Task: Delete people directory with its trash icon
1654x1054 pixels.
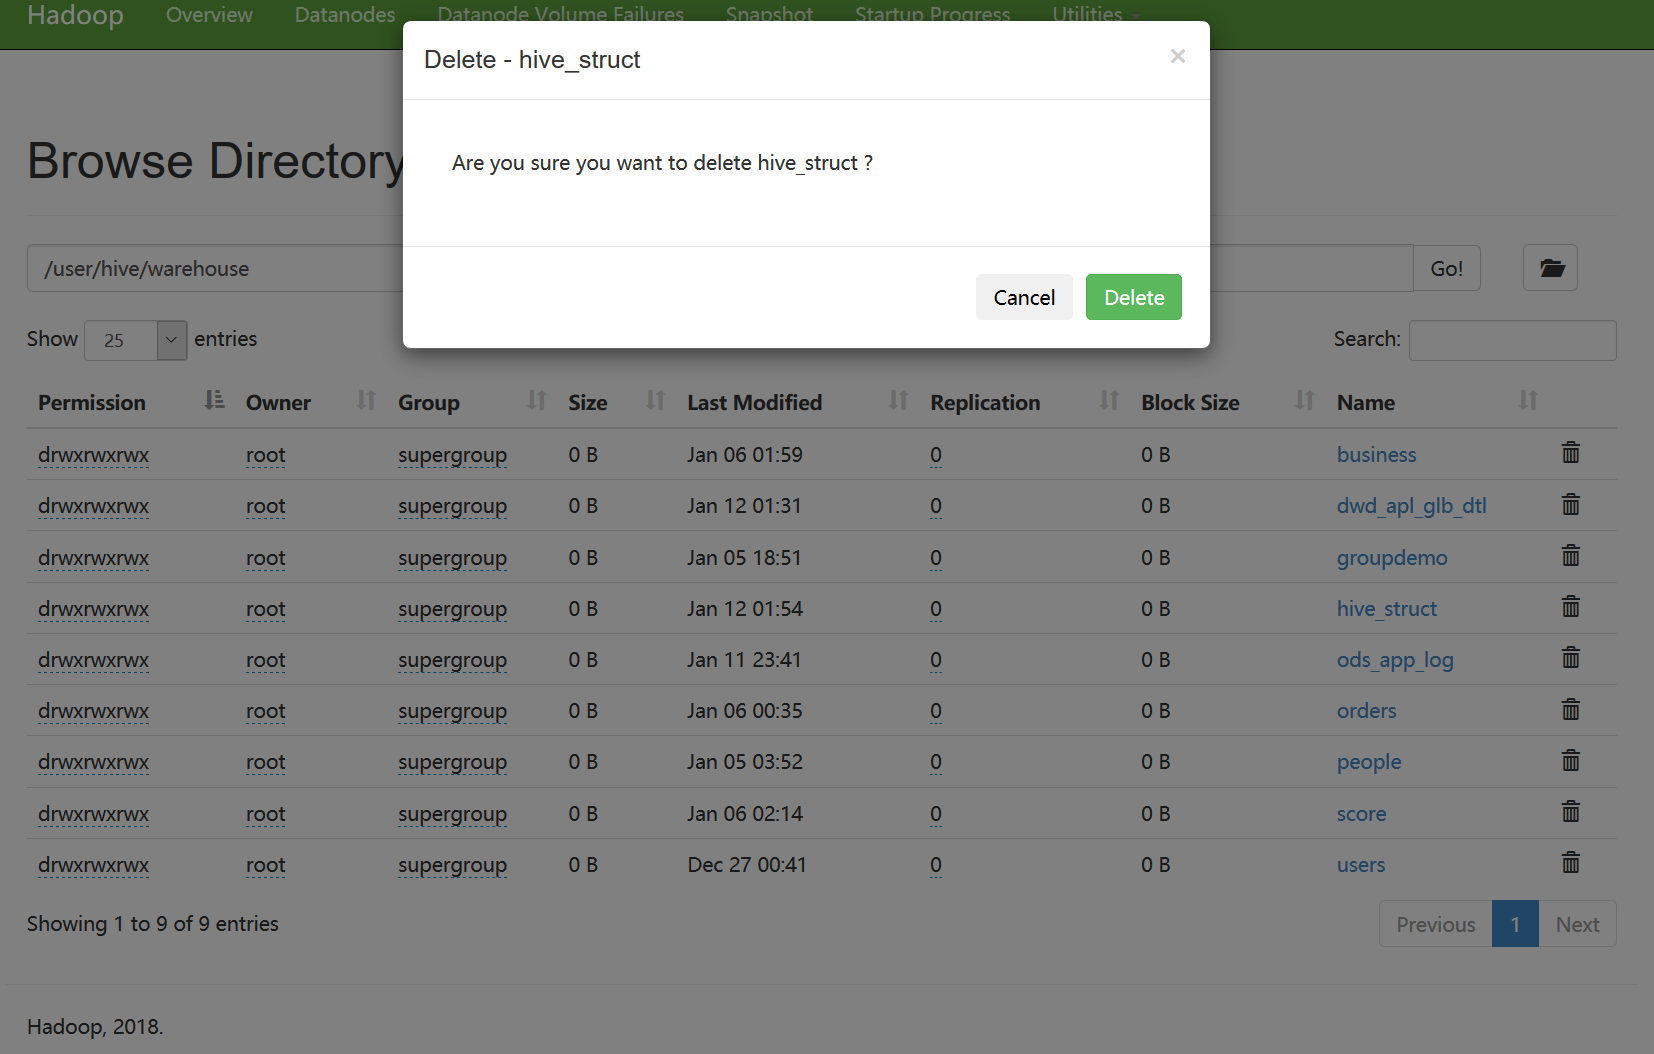Action: point(1570,761)
